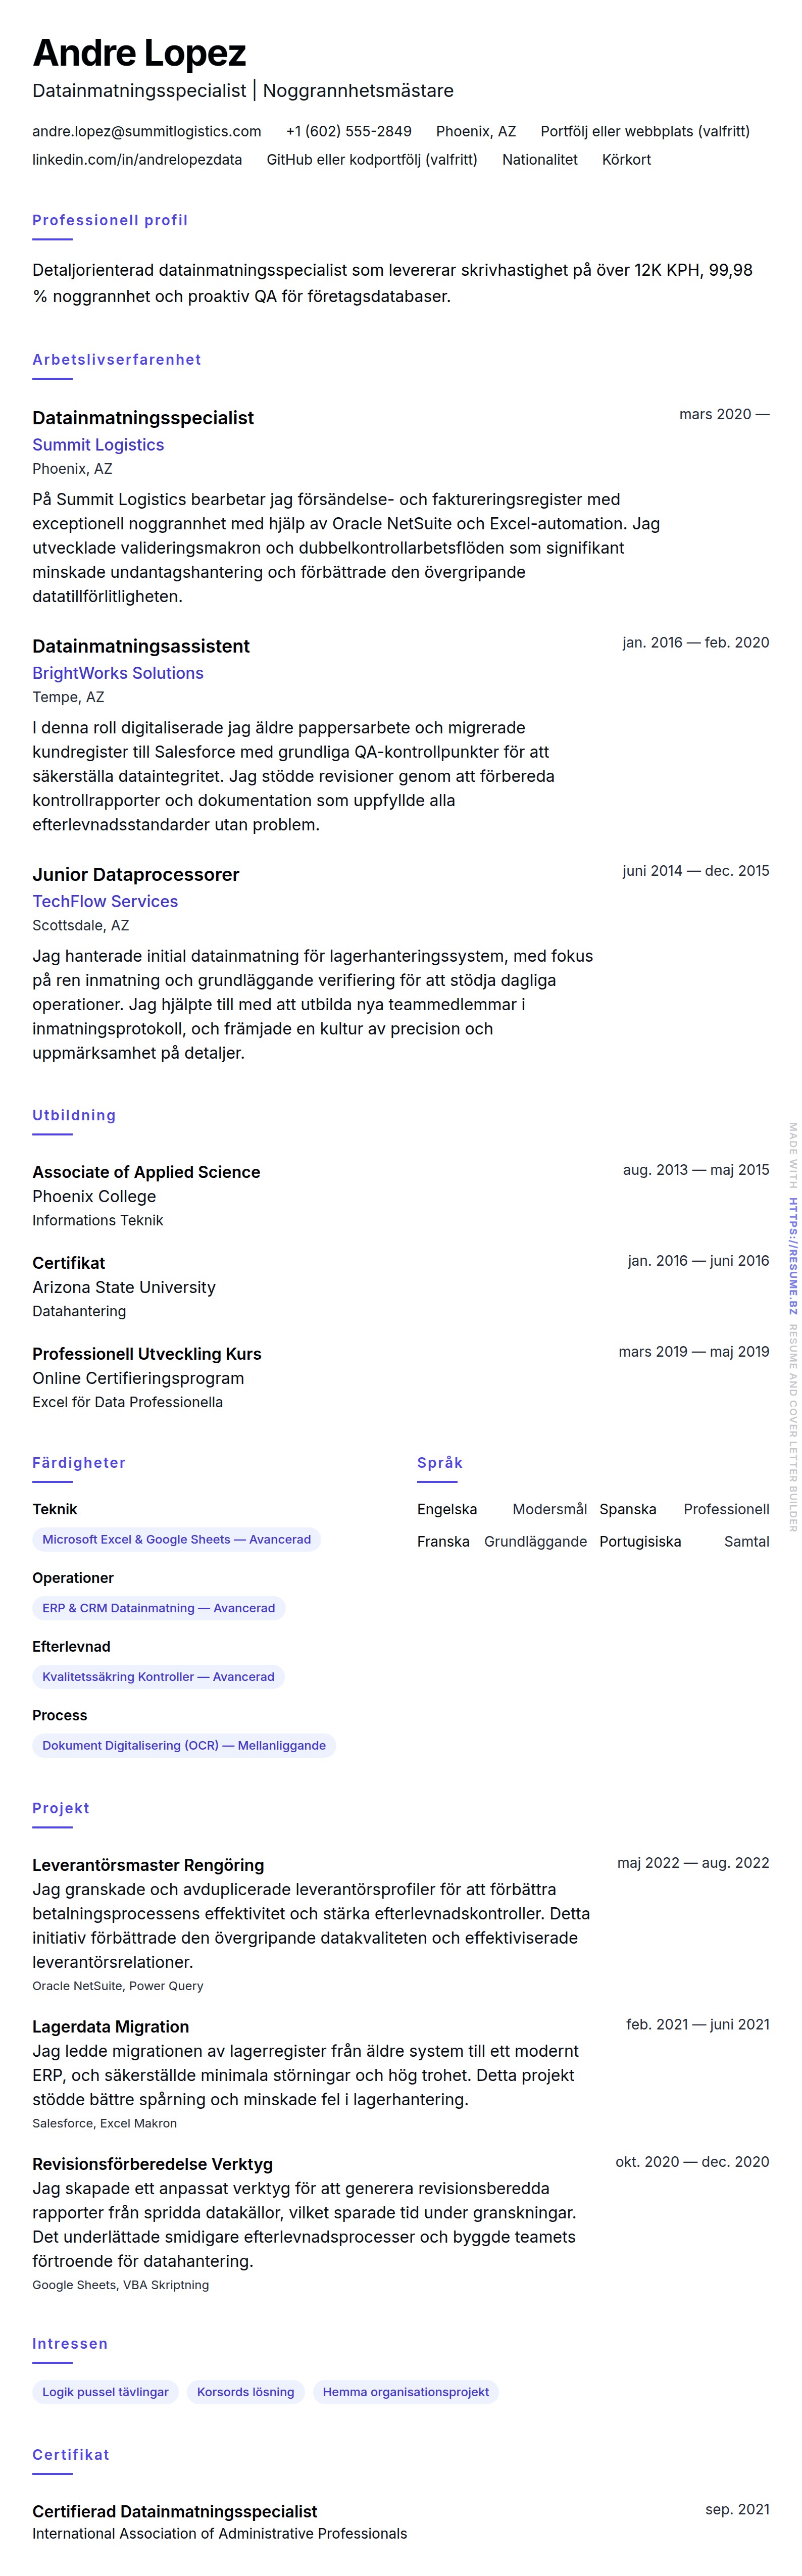Select the ERP & CRM Datainmatning skill tag
The height and width of the screenshot is (2576, 802).
[158, 1608]
